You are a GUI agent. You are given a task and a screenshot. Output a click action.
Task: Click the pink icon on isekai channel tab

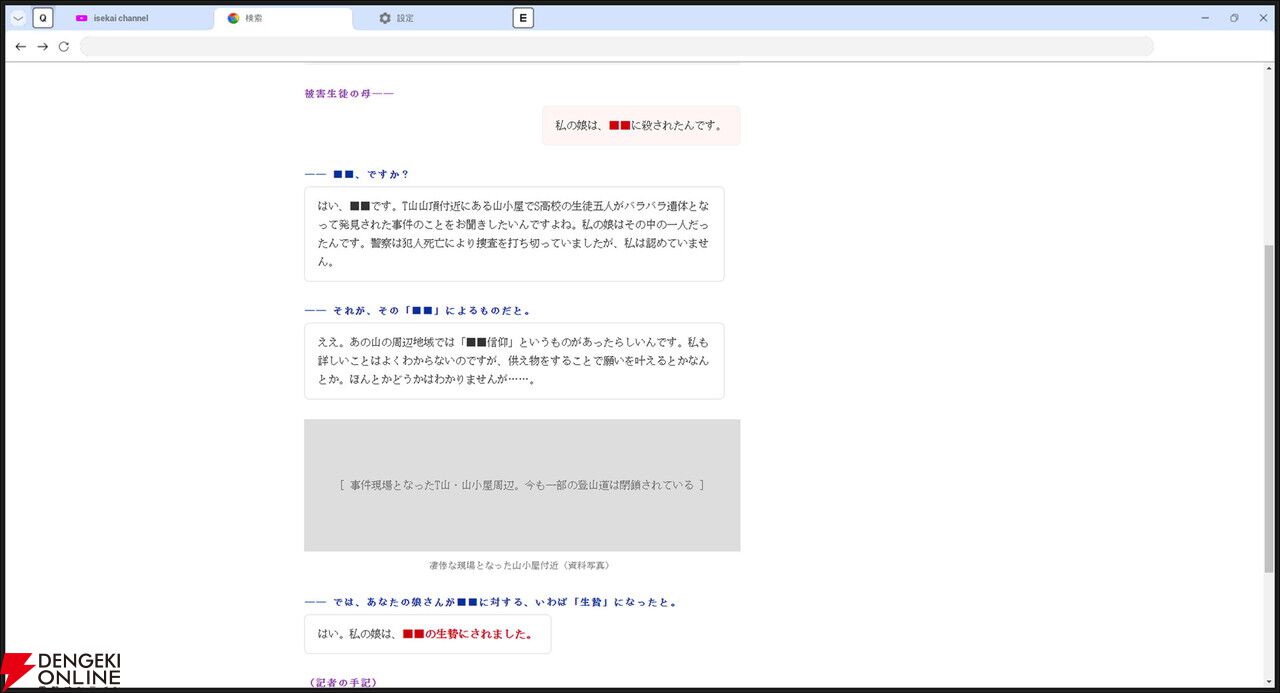[x=82, y=18]
